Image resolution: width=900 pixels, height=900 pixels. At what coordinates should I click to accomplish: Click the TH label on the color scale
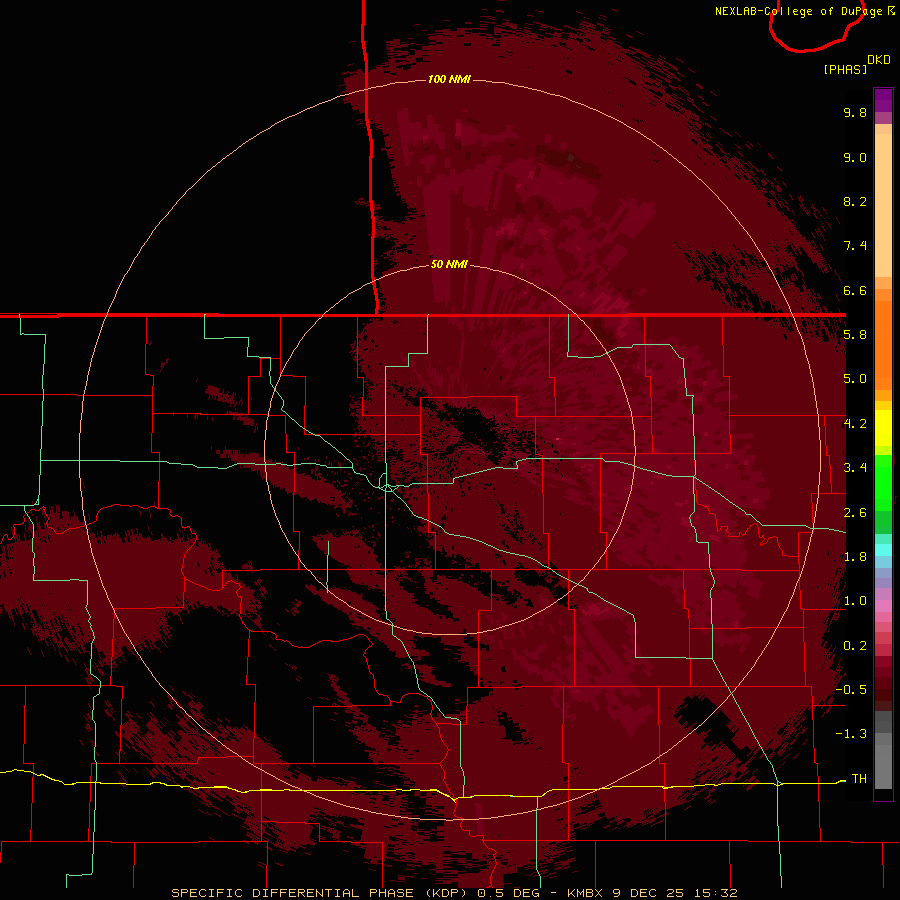pos(859,778)
